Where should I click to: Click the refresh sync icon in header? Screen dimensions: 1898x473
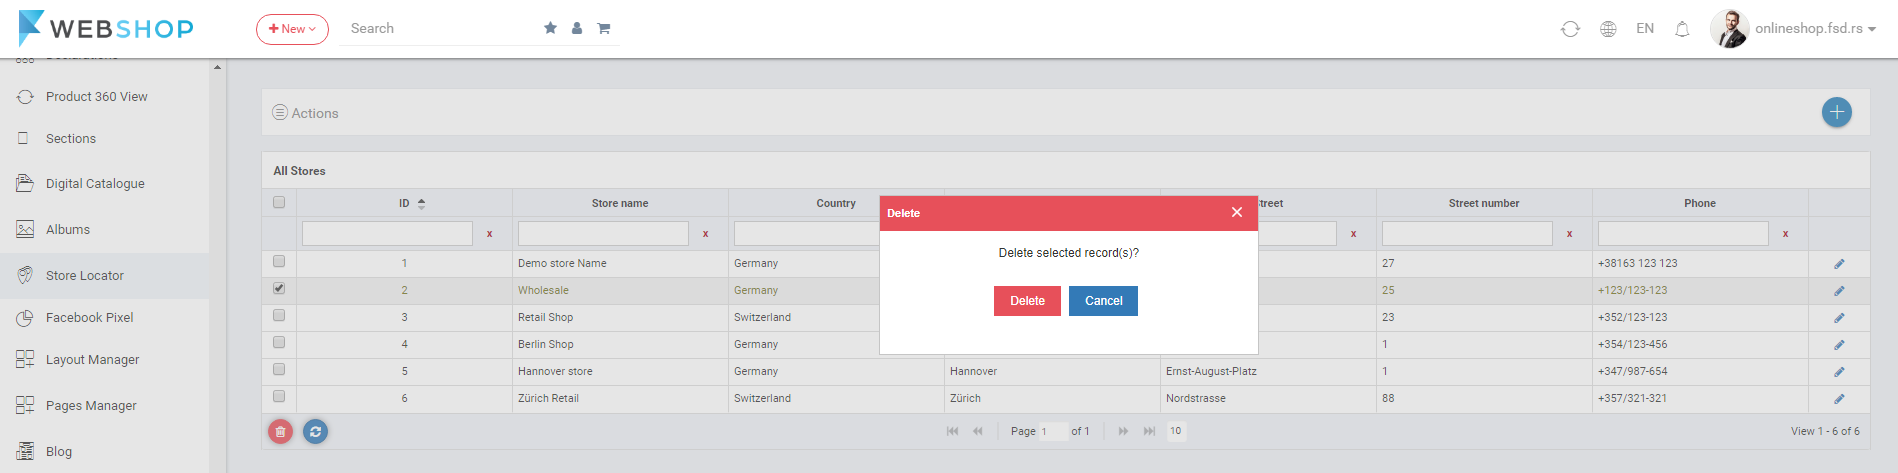[x=1570, y=29]
